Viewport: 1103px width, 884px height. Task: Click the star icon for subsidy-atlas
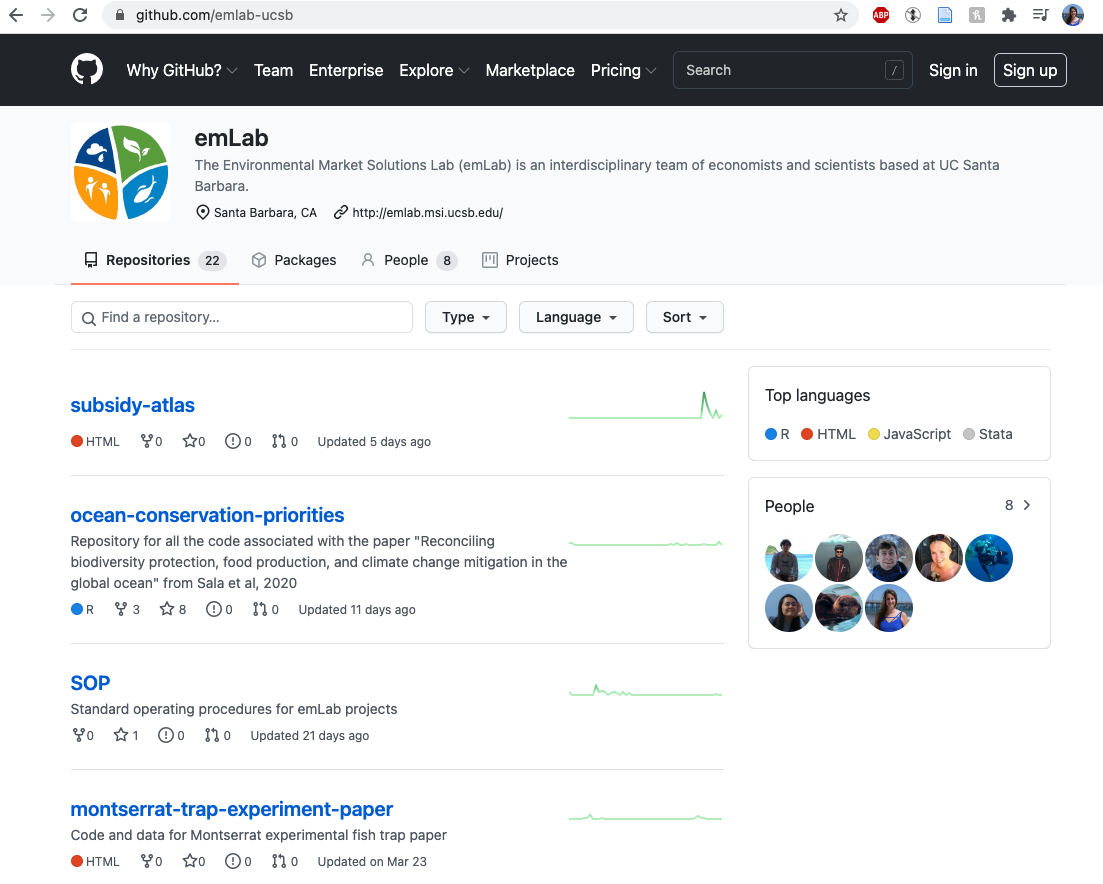pos(189,441)
